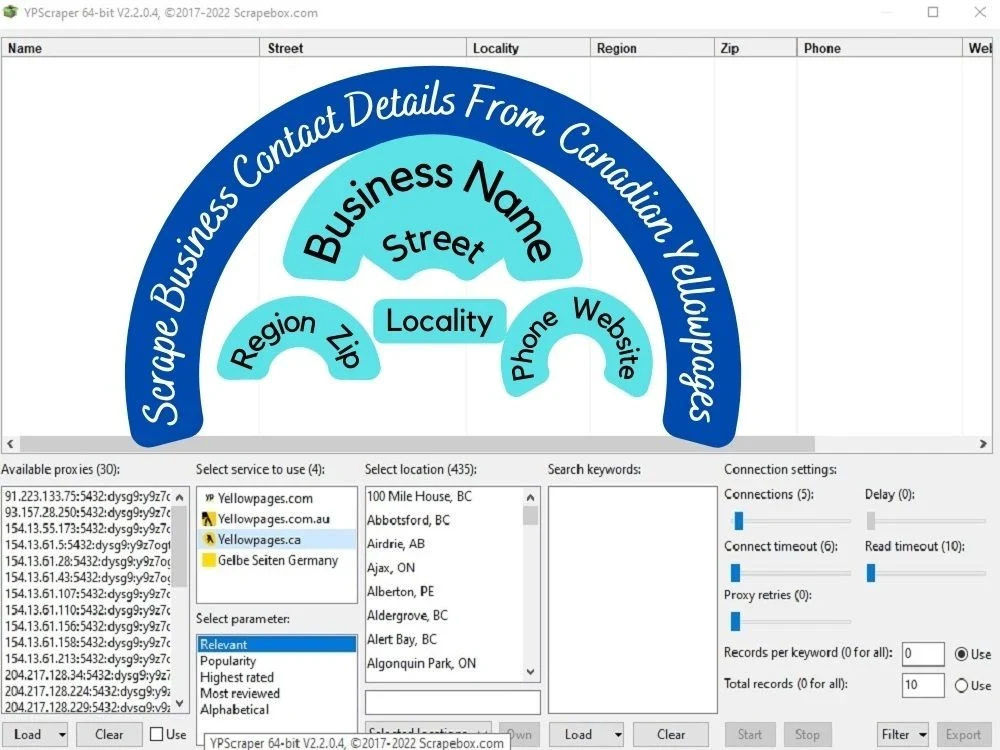
Task: Select proxy 154.13.61.213:5432
Action: pyautogui.click(x=87, y=658)
